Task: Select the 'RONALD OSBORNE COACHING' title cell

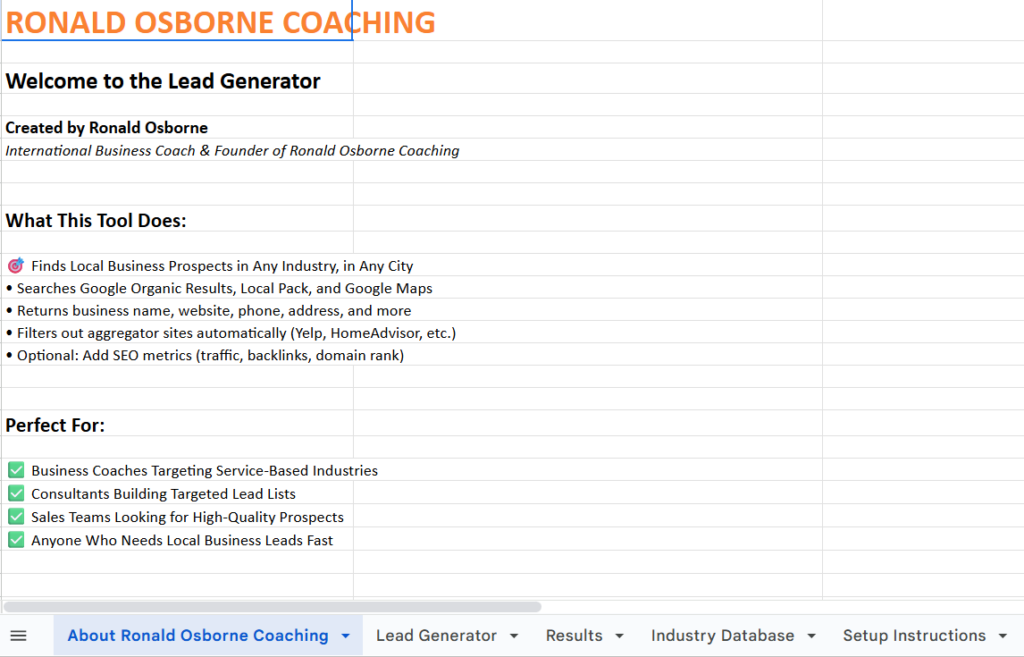Action: (x=176, y=21)
